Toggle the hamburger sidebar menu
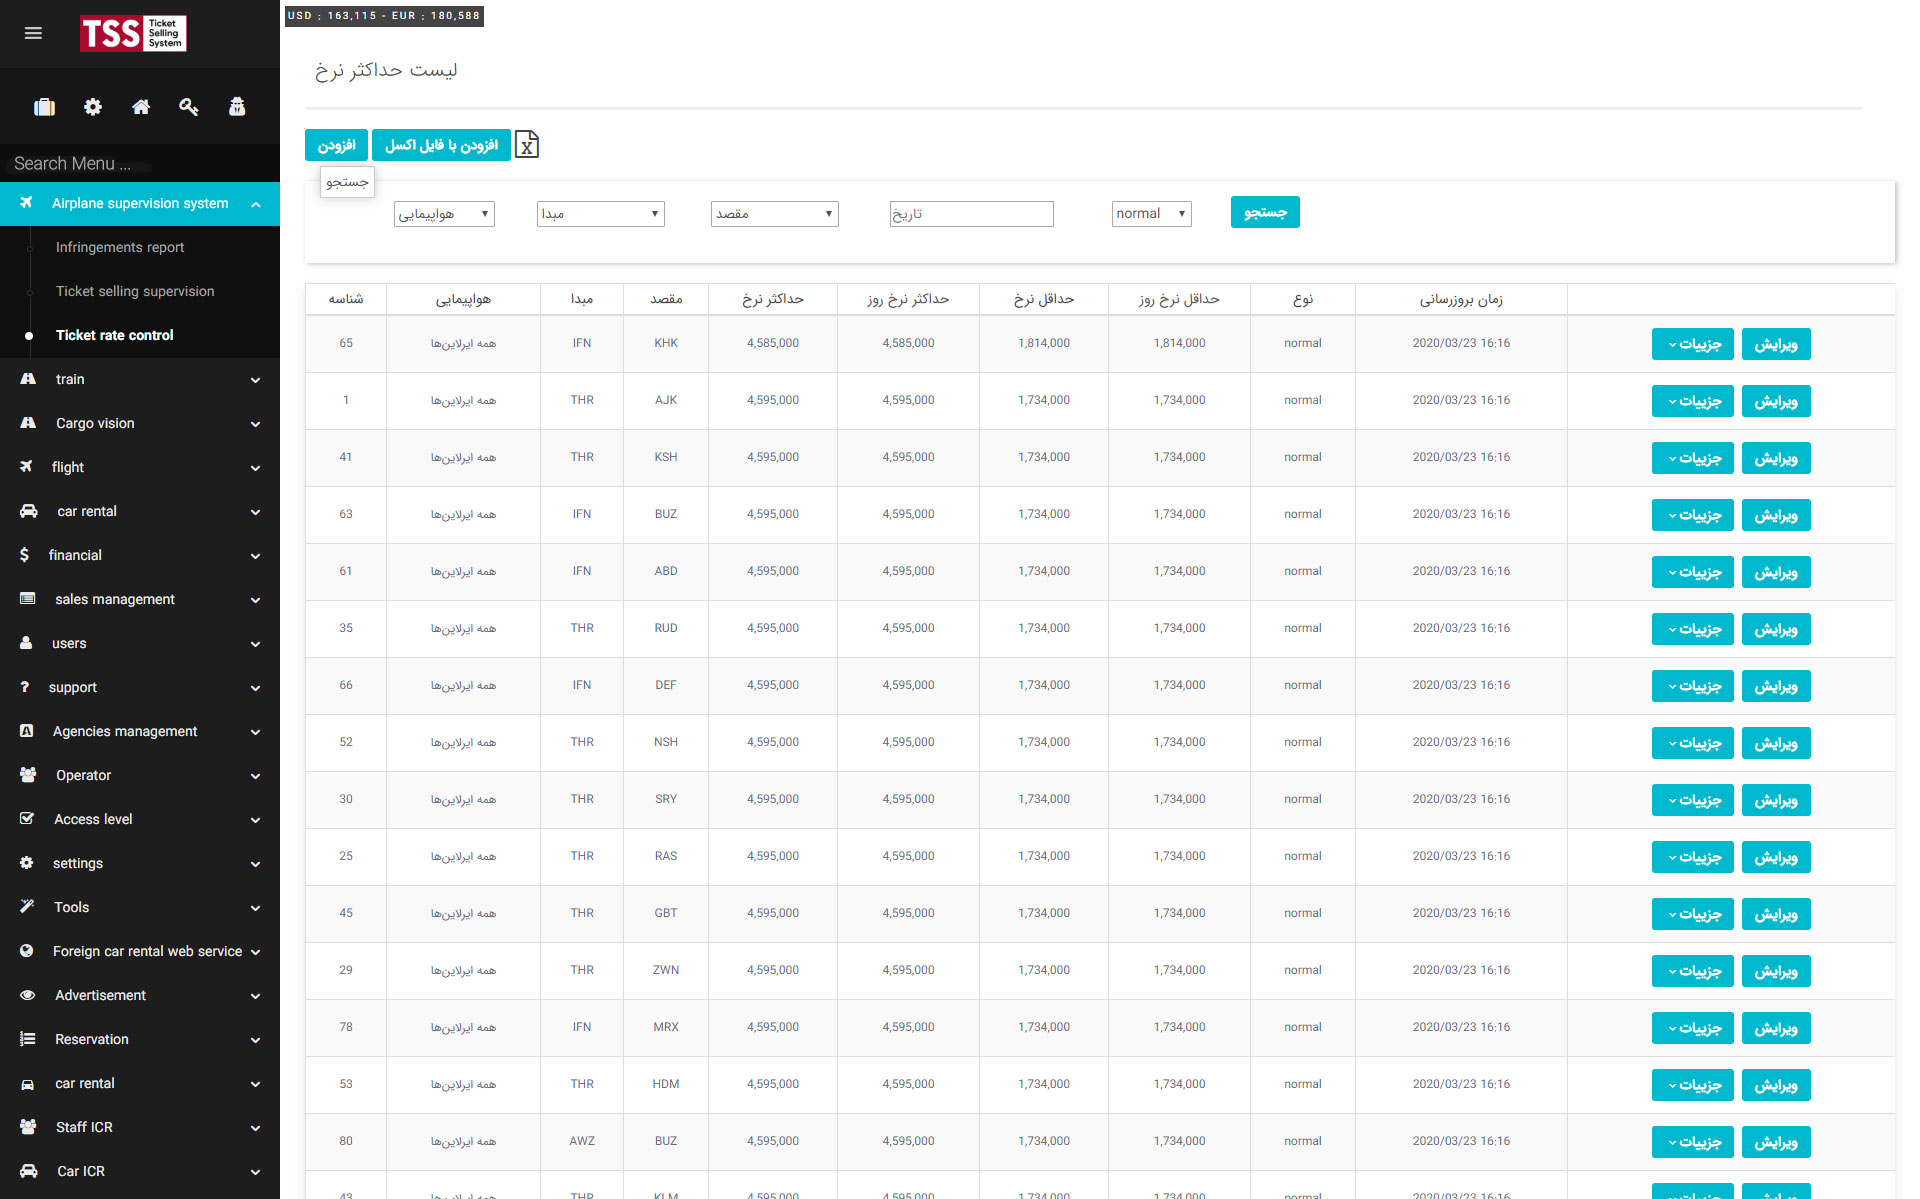Image resolution: width=1920 pixels, height=1199 pixels. click(33, 33)
